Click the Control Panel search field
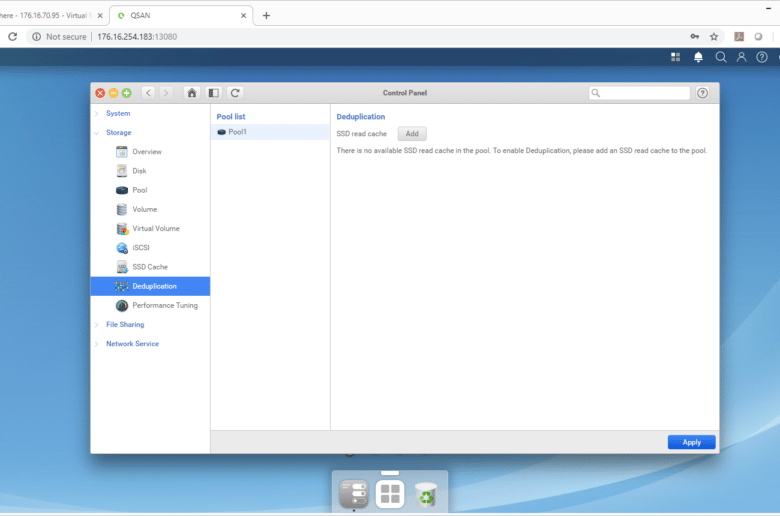The height and width of the screenshot is (516, 780). pyautogui.click(x=639, y=93)
